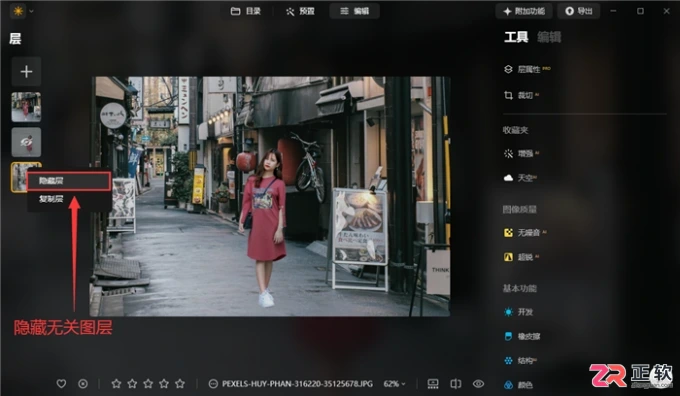Select the highlighted bottom layer thumbnail
Viewport: 680px width, 396px height.
click(19, 177)
